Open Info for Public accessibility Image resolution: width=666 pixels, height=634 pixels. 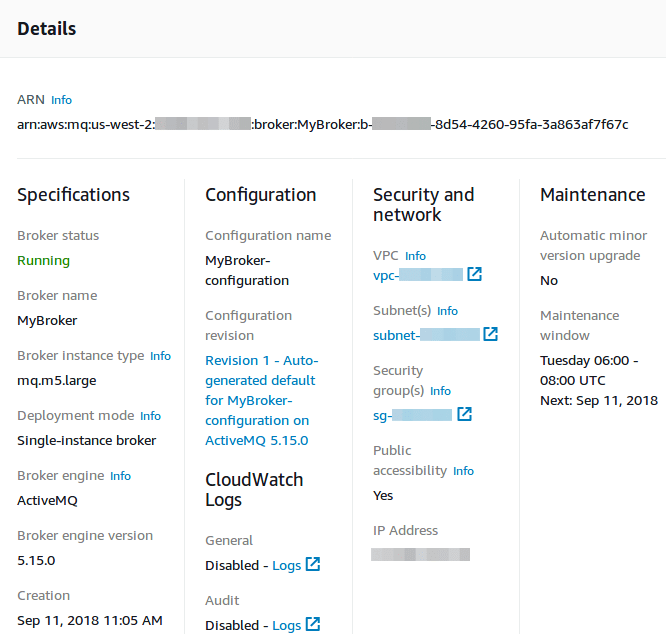(463, 471)
